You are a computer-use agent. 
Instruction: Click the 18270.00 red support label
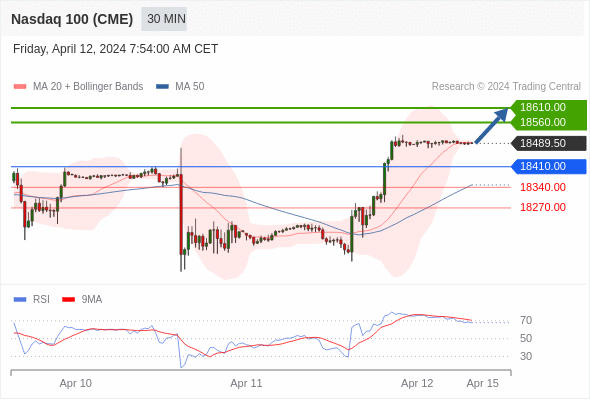(x=543, y=207)
